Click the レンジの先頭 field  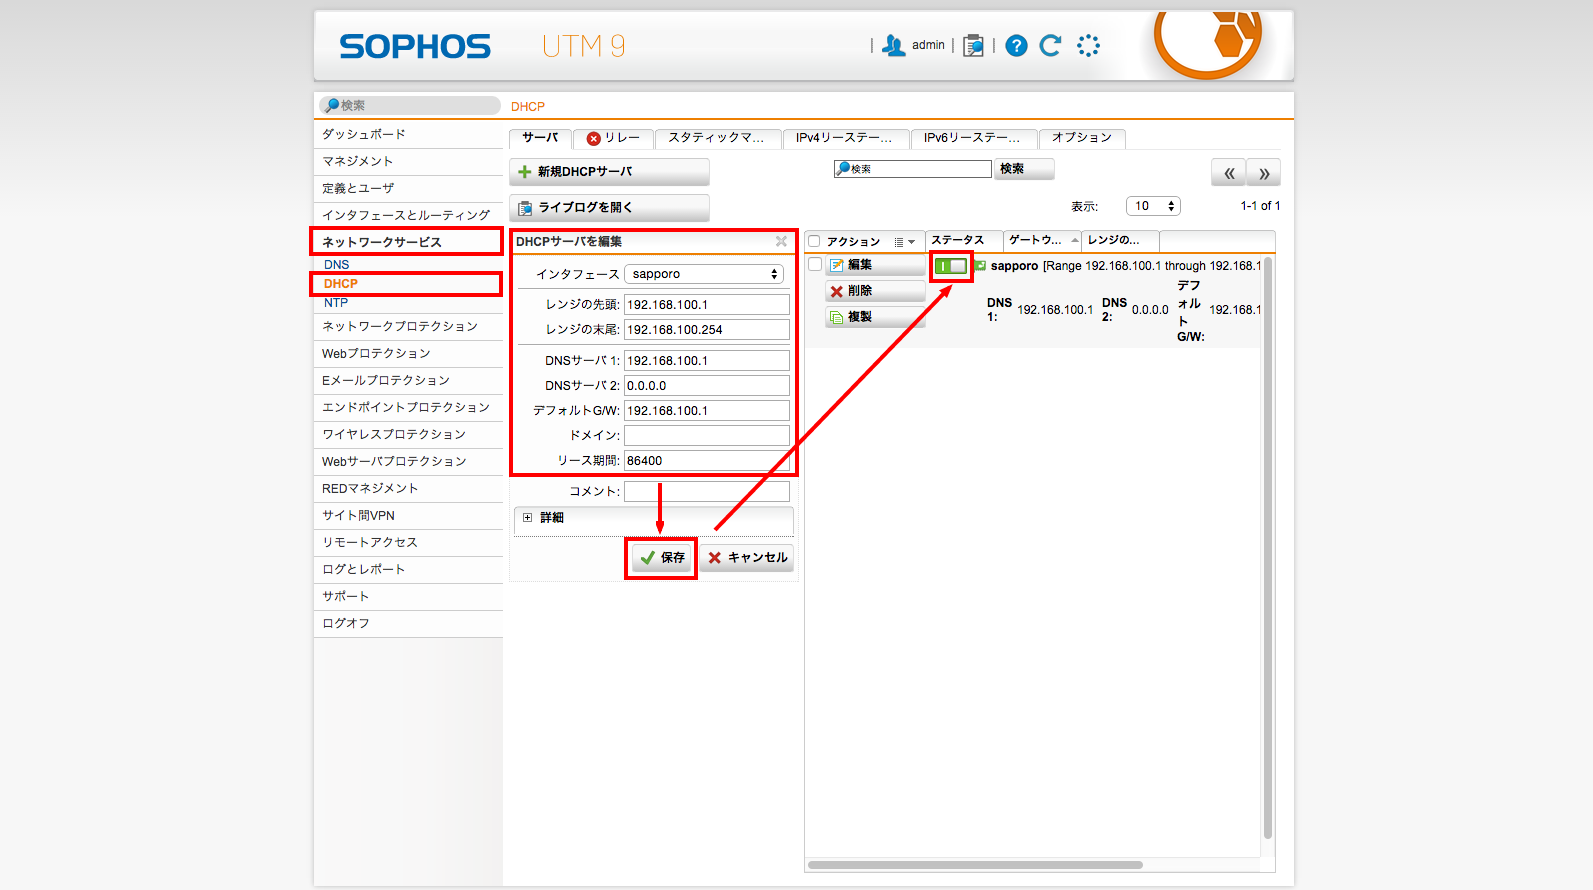pyautogui.click(x=706, y=305)
